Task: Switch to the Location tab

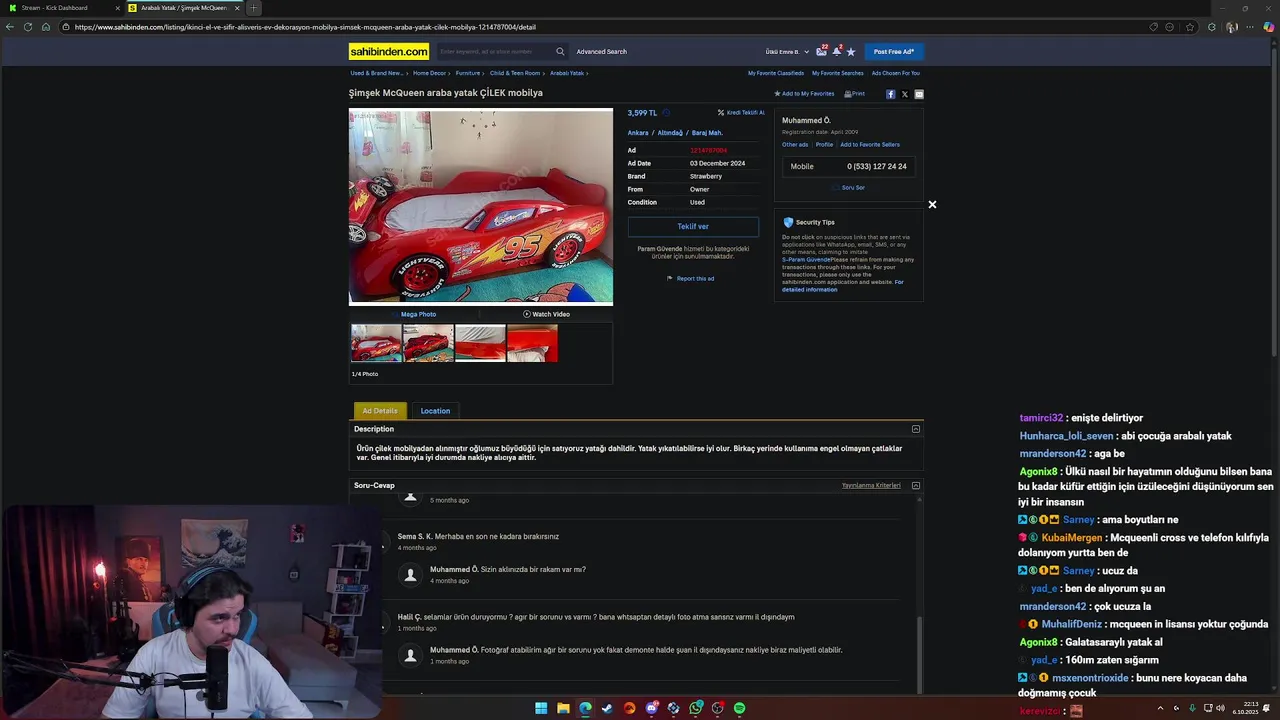Action: pos(435,411)
